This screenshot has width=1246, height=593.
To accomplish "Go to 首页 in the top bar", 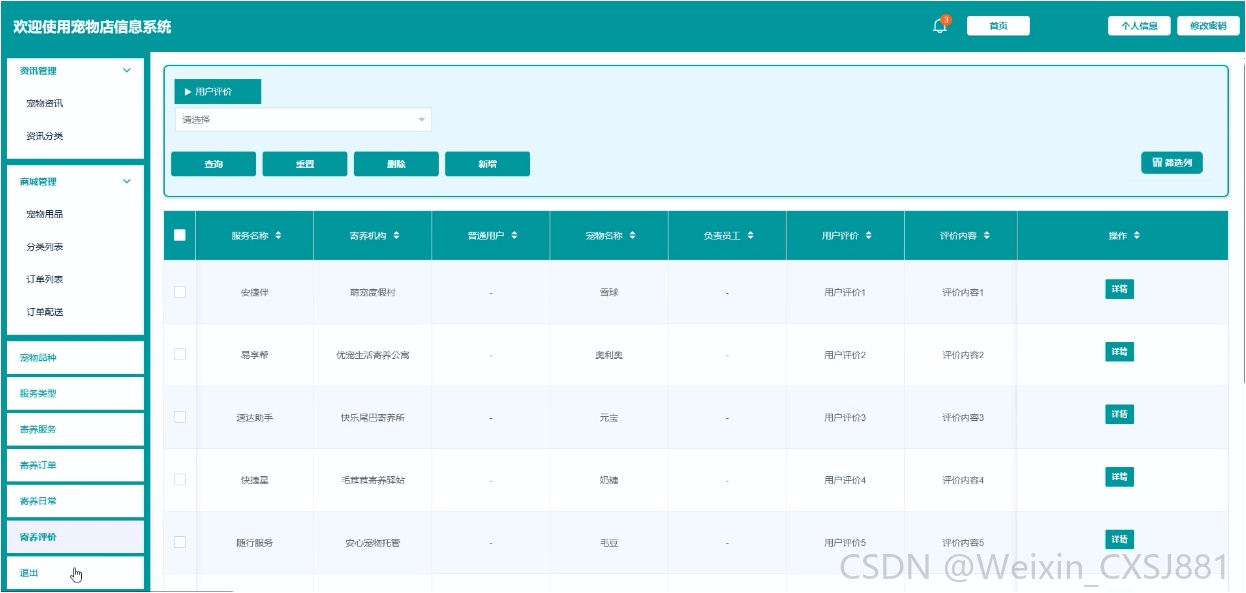I will pos(998,26).
